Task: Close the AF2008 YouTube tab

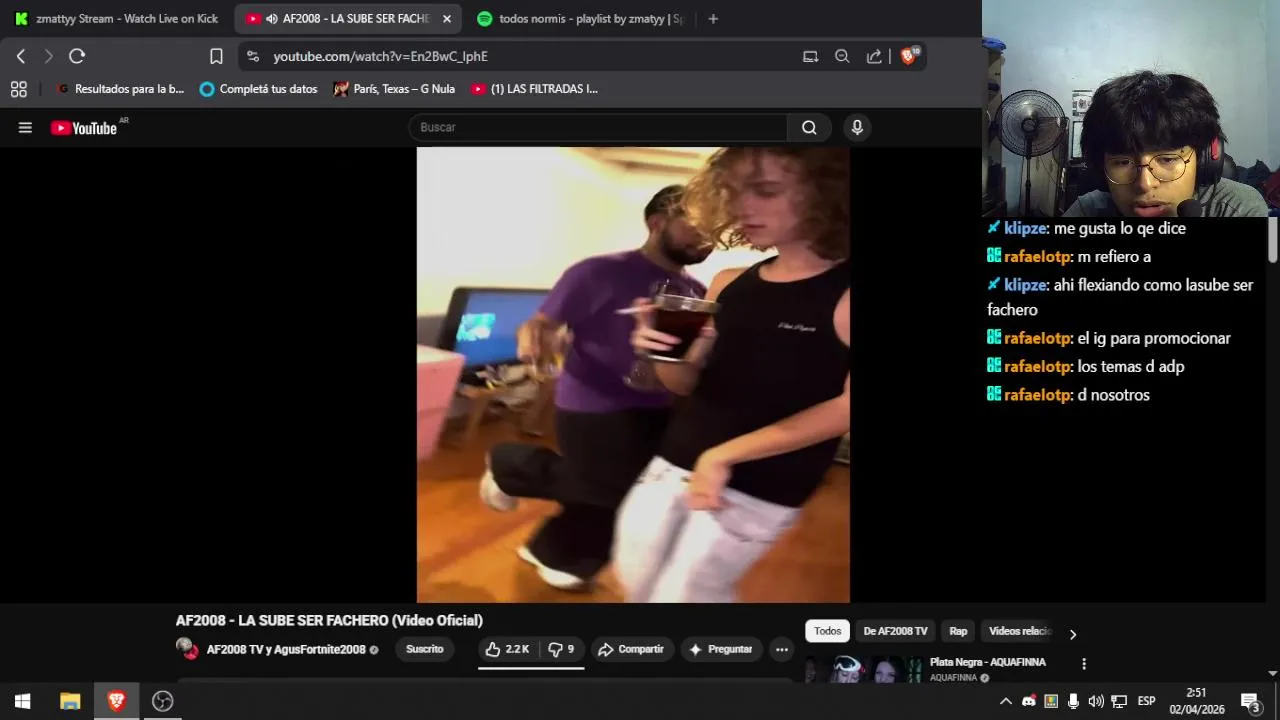Action: click(x=446, y=18)
